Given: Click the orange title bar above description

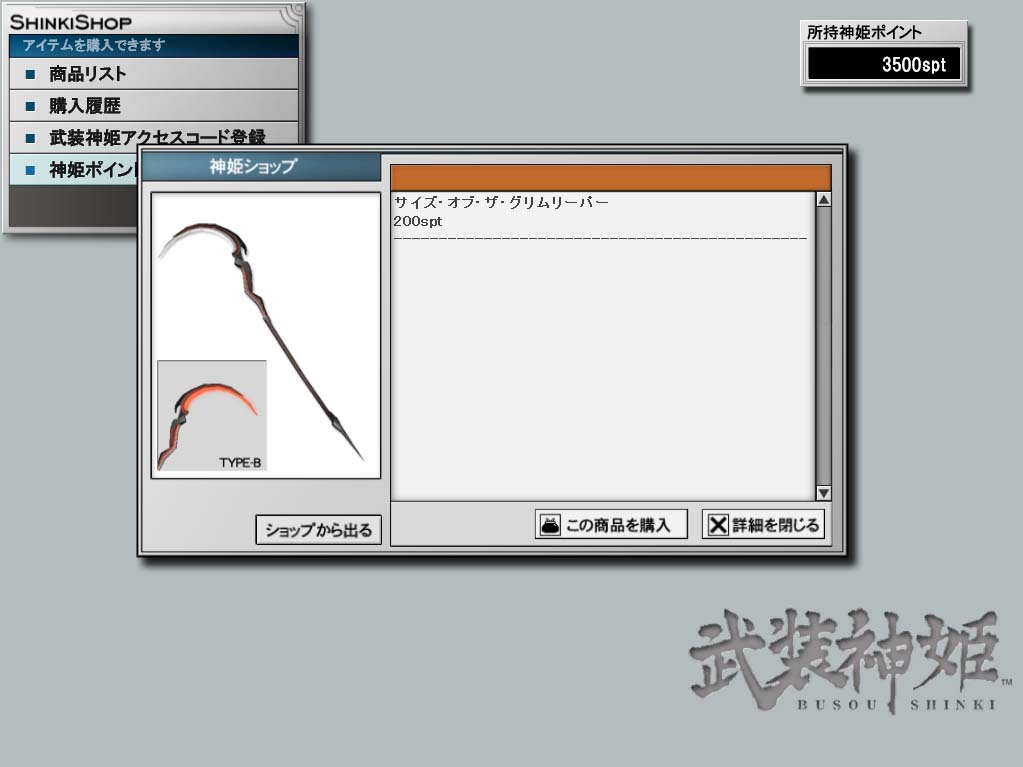Looking at the screenshot, I should 610,177.
